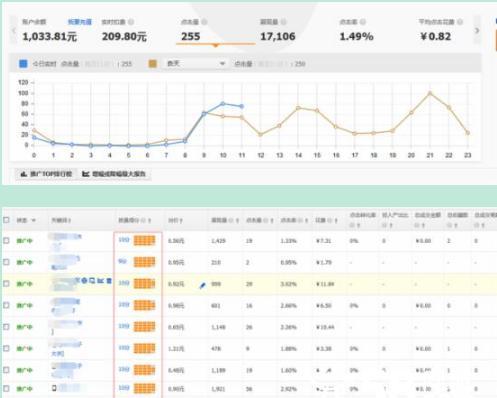Click the orange data point at hour 14
This screenshot has width=497, height=398.
click(298, 108)
